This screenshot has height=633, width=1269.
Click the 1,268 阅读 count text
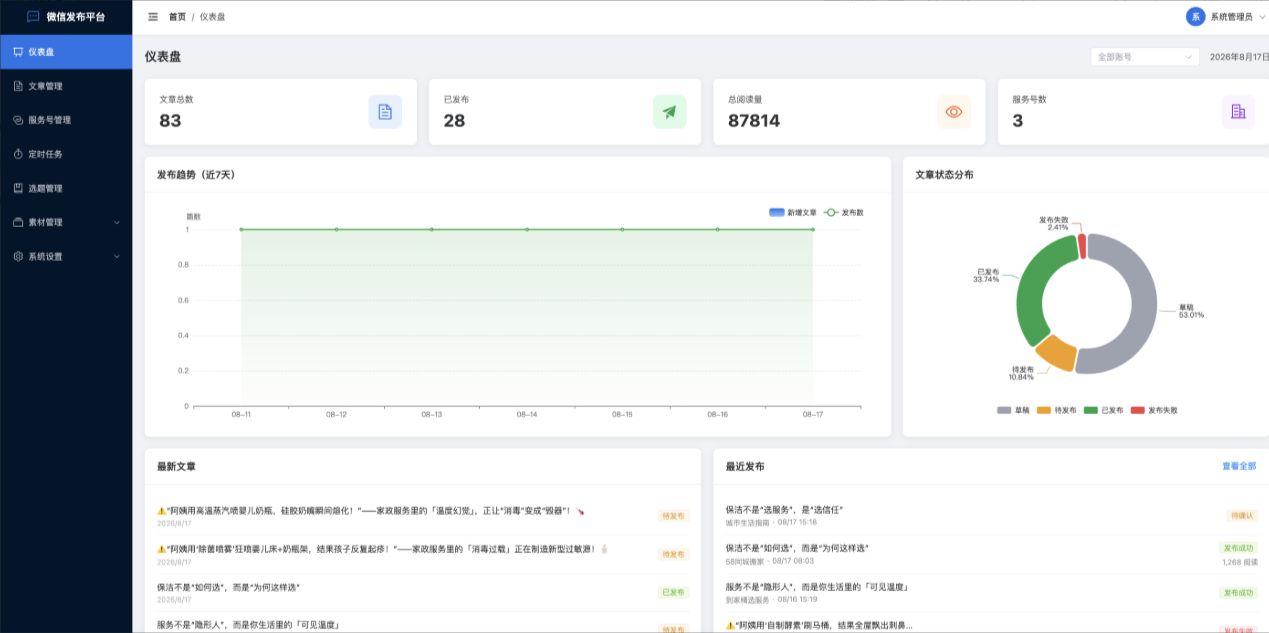[1238, 562]
